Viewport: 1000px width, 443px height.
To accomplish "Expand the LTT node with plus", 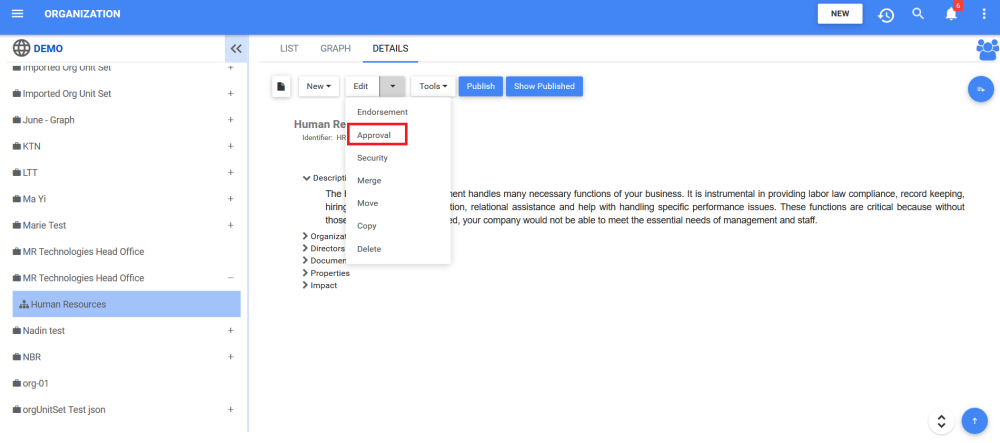I will click(231, 173).
